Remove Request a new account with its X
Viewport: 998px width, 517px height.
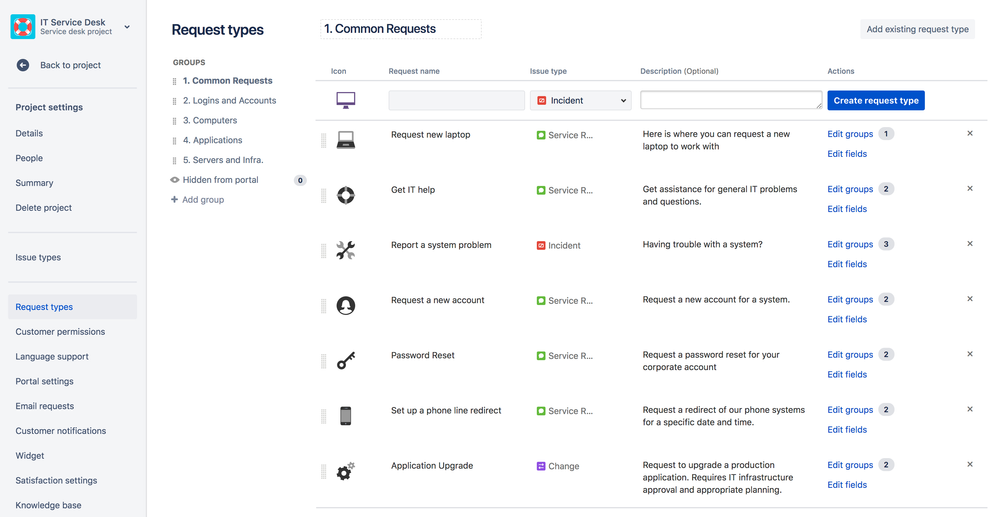[969, 299]
